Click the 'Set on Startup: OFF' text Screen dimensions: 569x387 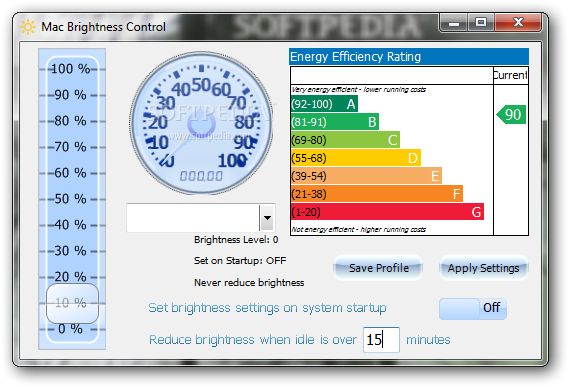tap(240, 261)
